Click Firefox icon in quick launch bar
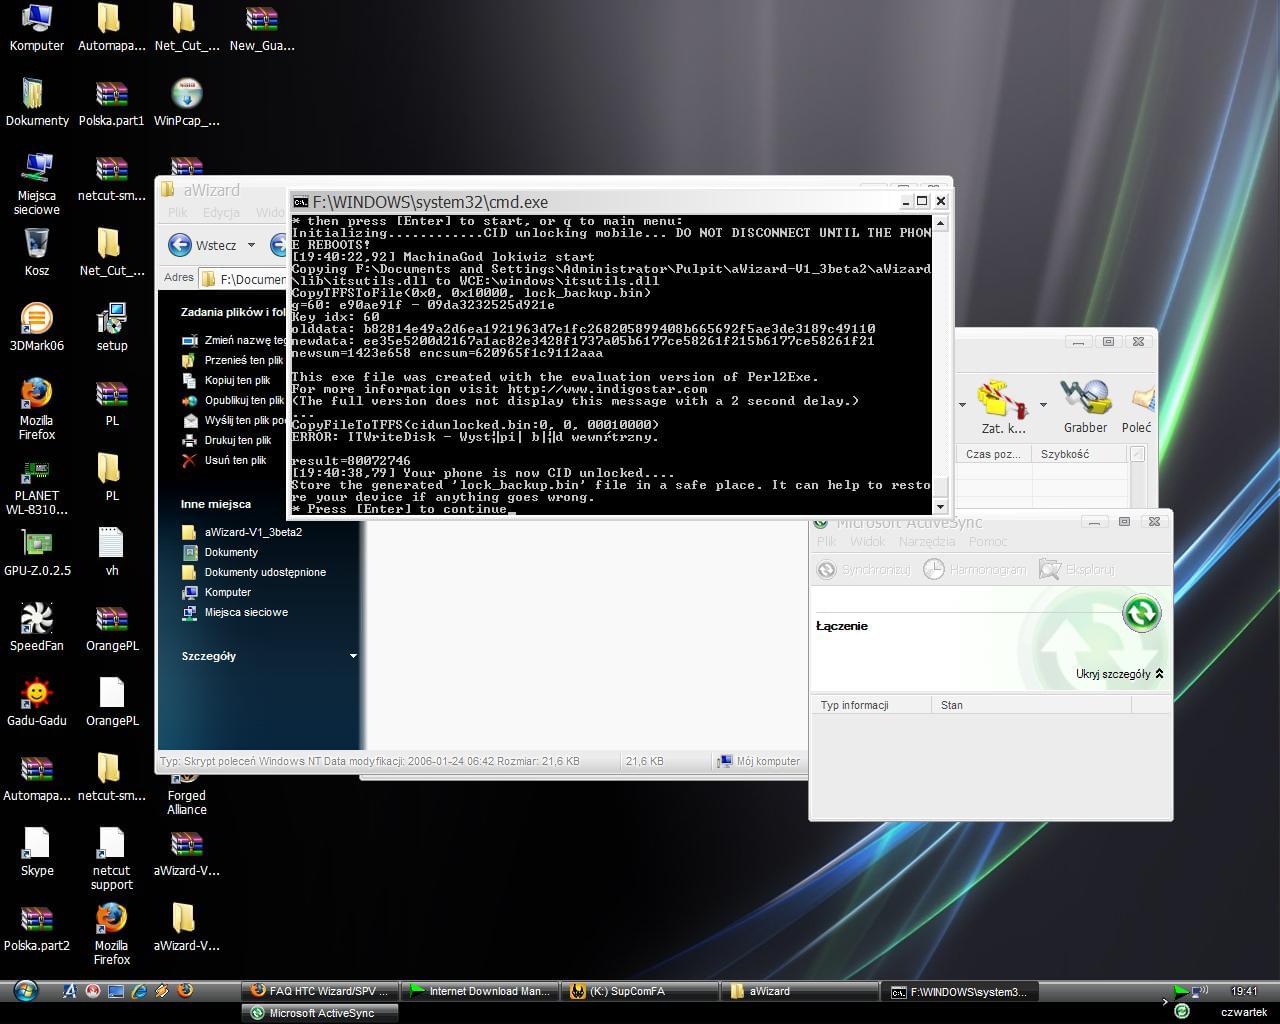 click(x=185, y=991)
